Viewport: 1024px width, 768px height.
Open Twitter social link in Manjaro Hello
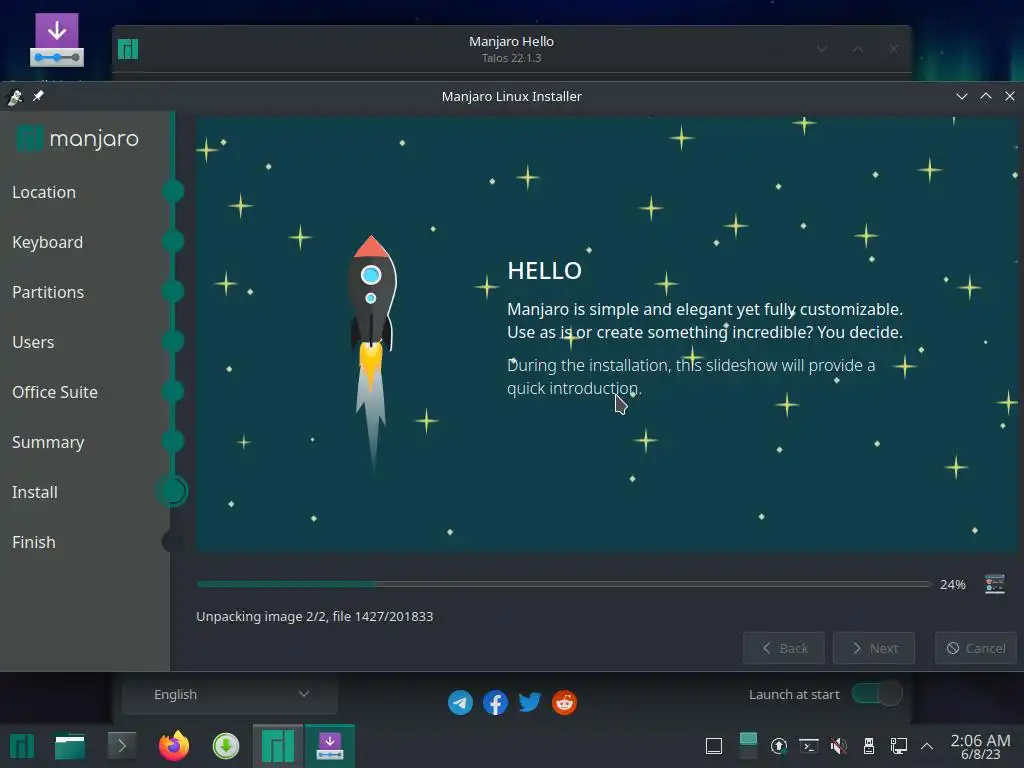coord(530,703)
